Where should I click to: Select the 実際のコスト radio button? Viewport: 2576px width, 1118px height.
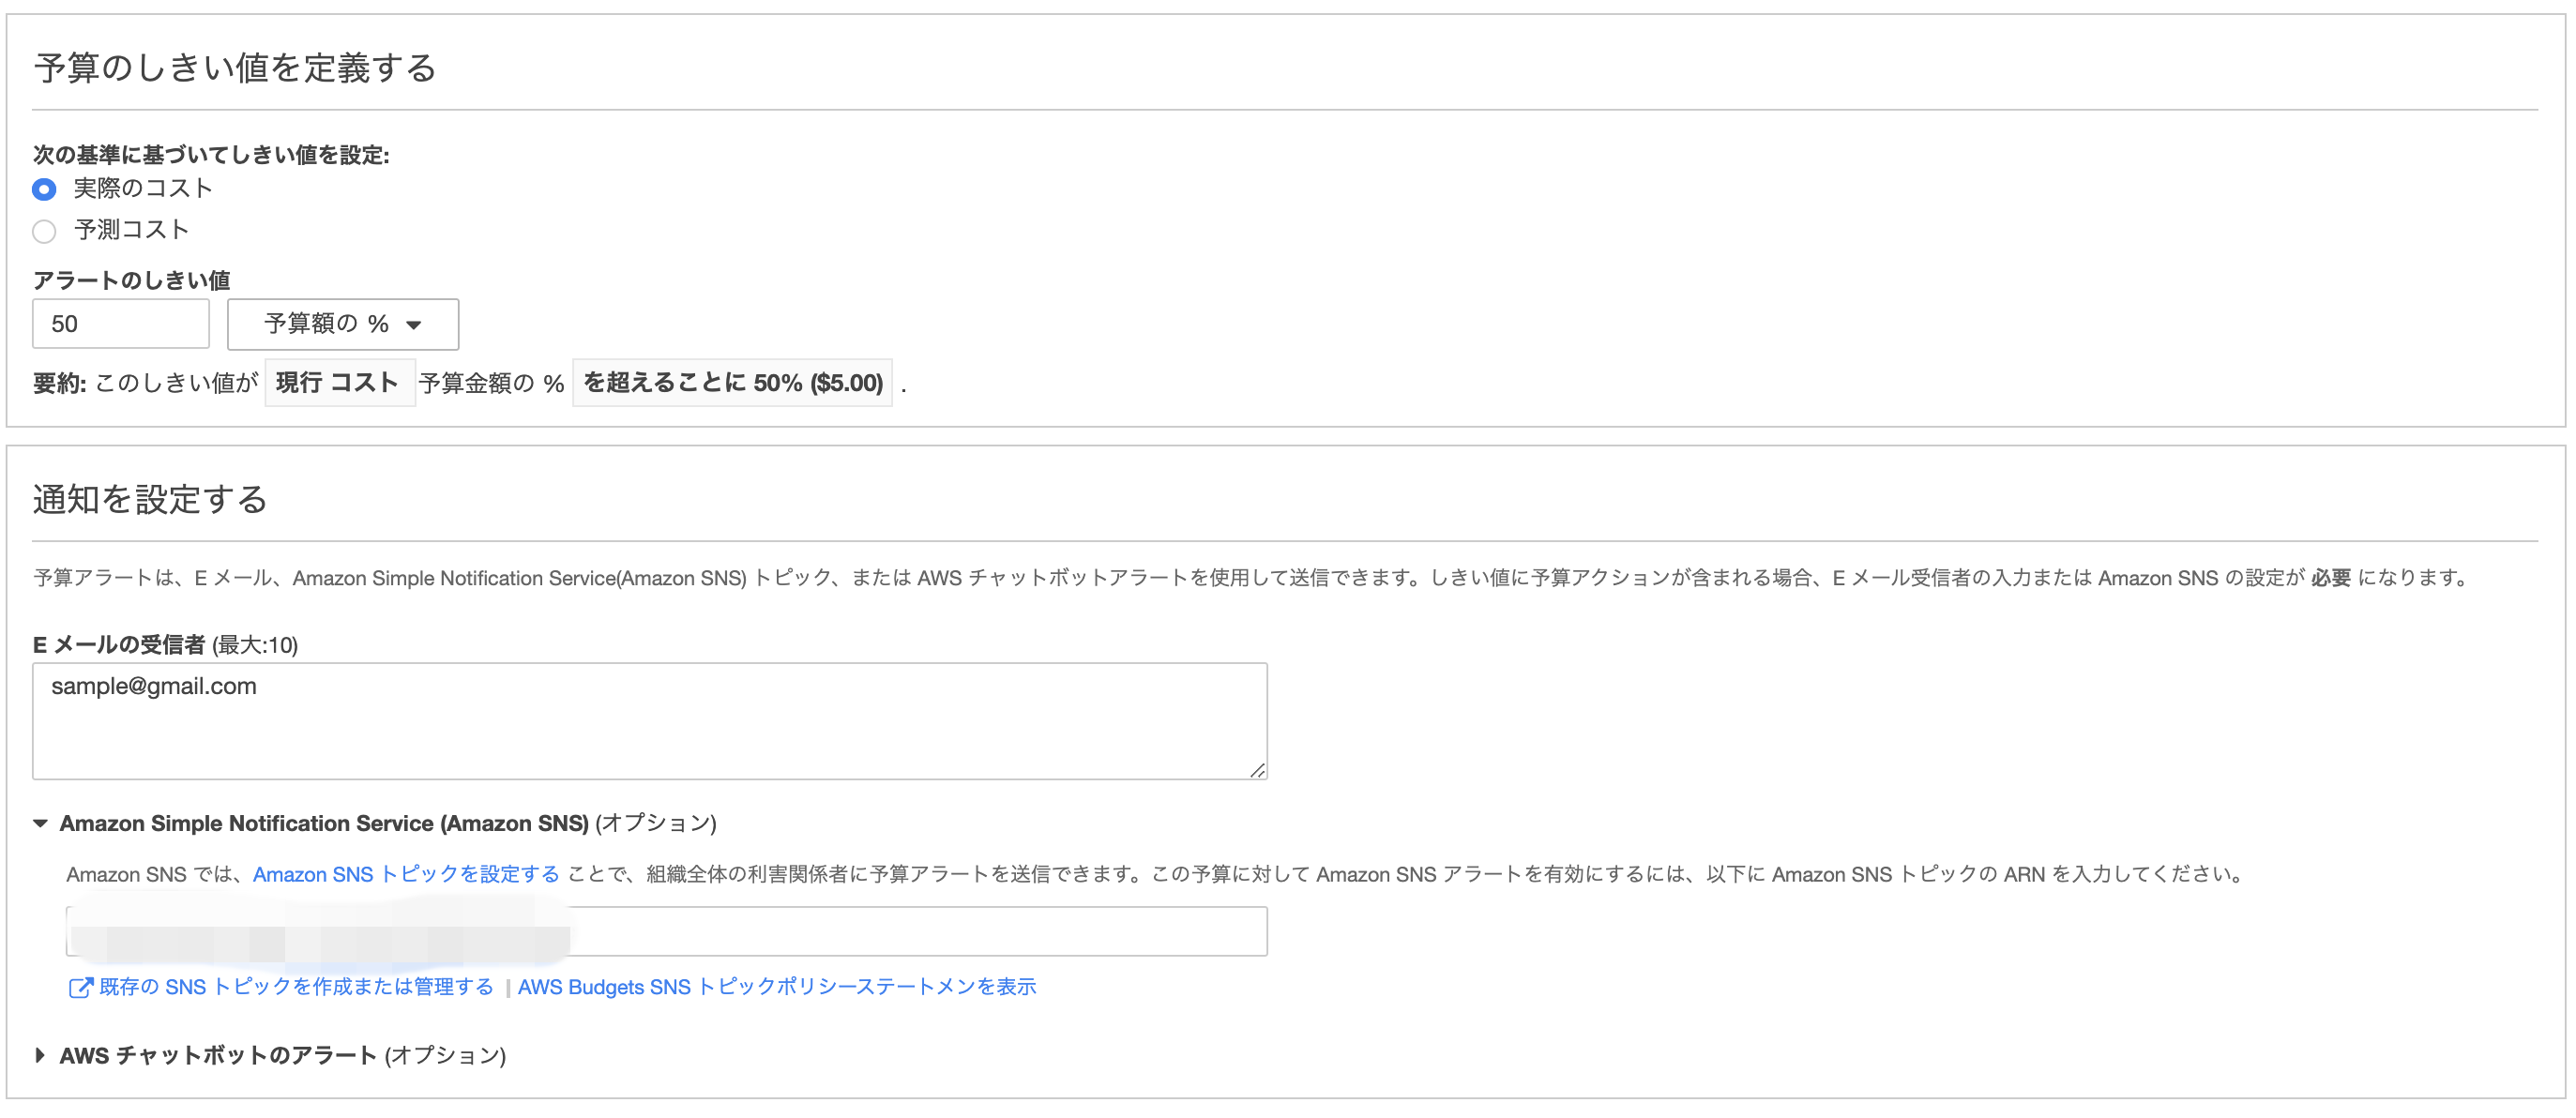44,188
